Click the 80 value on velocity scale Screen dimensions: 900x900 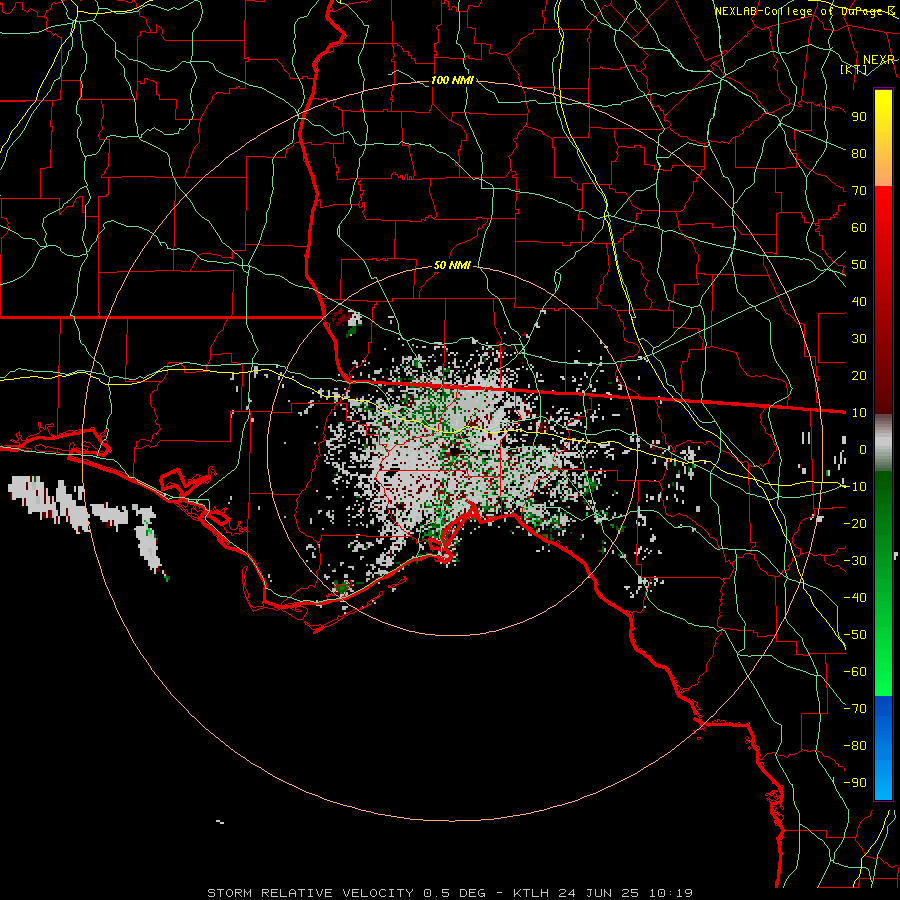pos(859,153)
